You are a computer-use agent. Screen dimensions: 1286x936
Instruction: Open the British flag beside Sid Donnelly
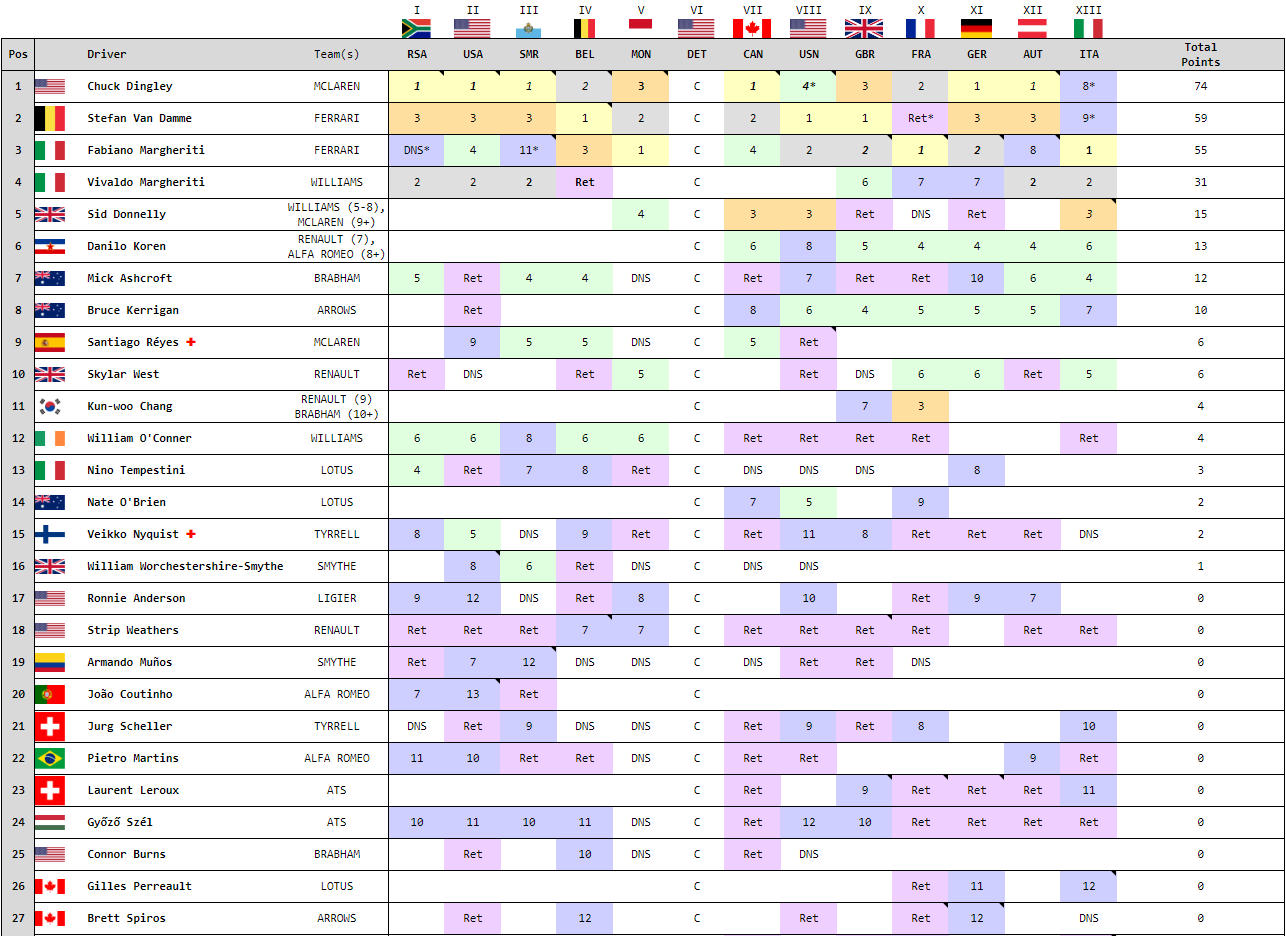tap(50, 214)
